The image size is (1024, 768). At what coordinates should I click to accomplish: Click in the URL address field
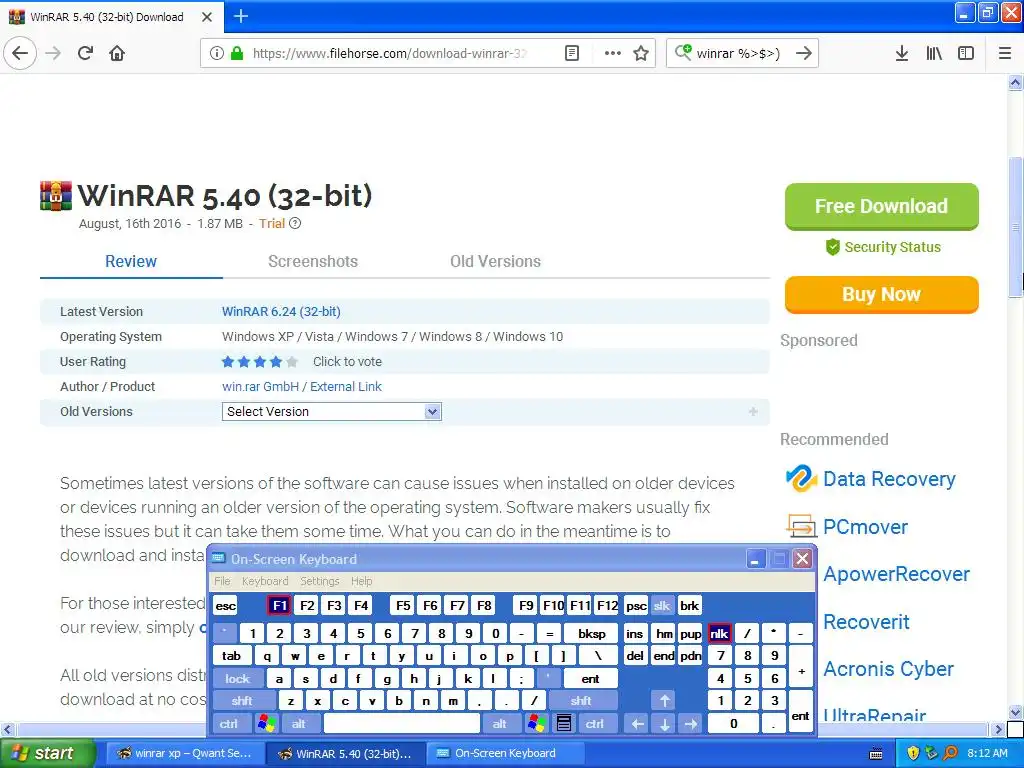coord(389,53)
